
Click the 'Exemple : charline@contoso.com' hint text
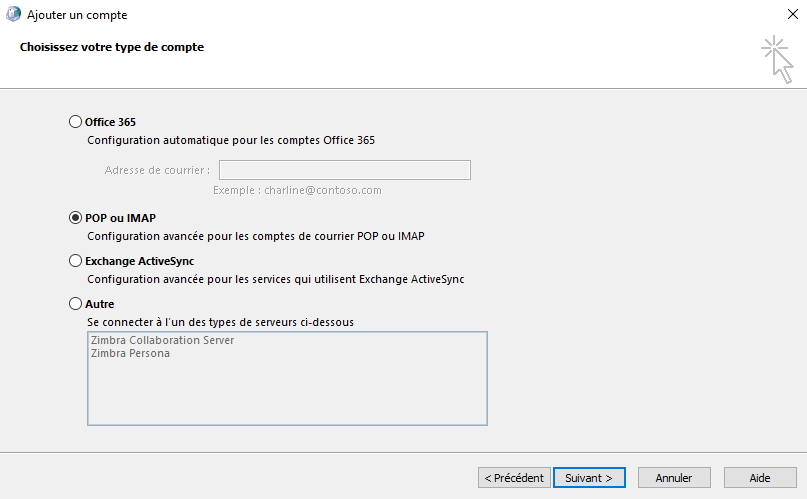tap(297, 190)
